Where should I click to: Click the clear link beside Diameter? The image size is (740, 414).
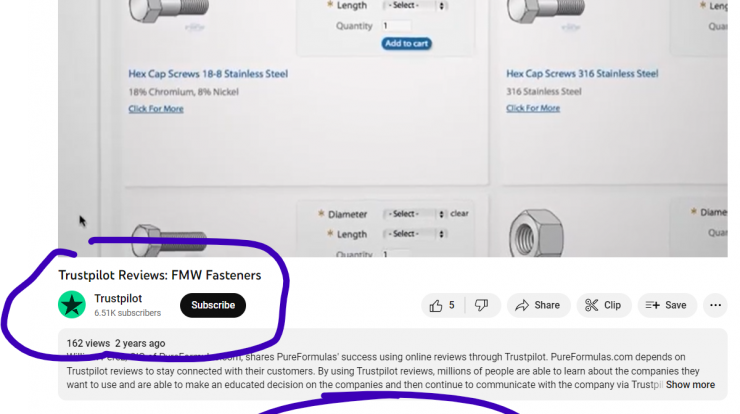(459, 213)
